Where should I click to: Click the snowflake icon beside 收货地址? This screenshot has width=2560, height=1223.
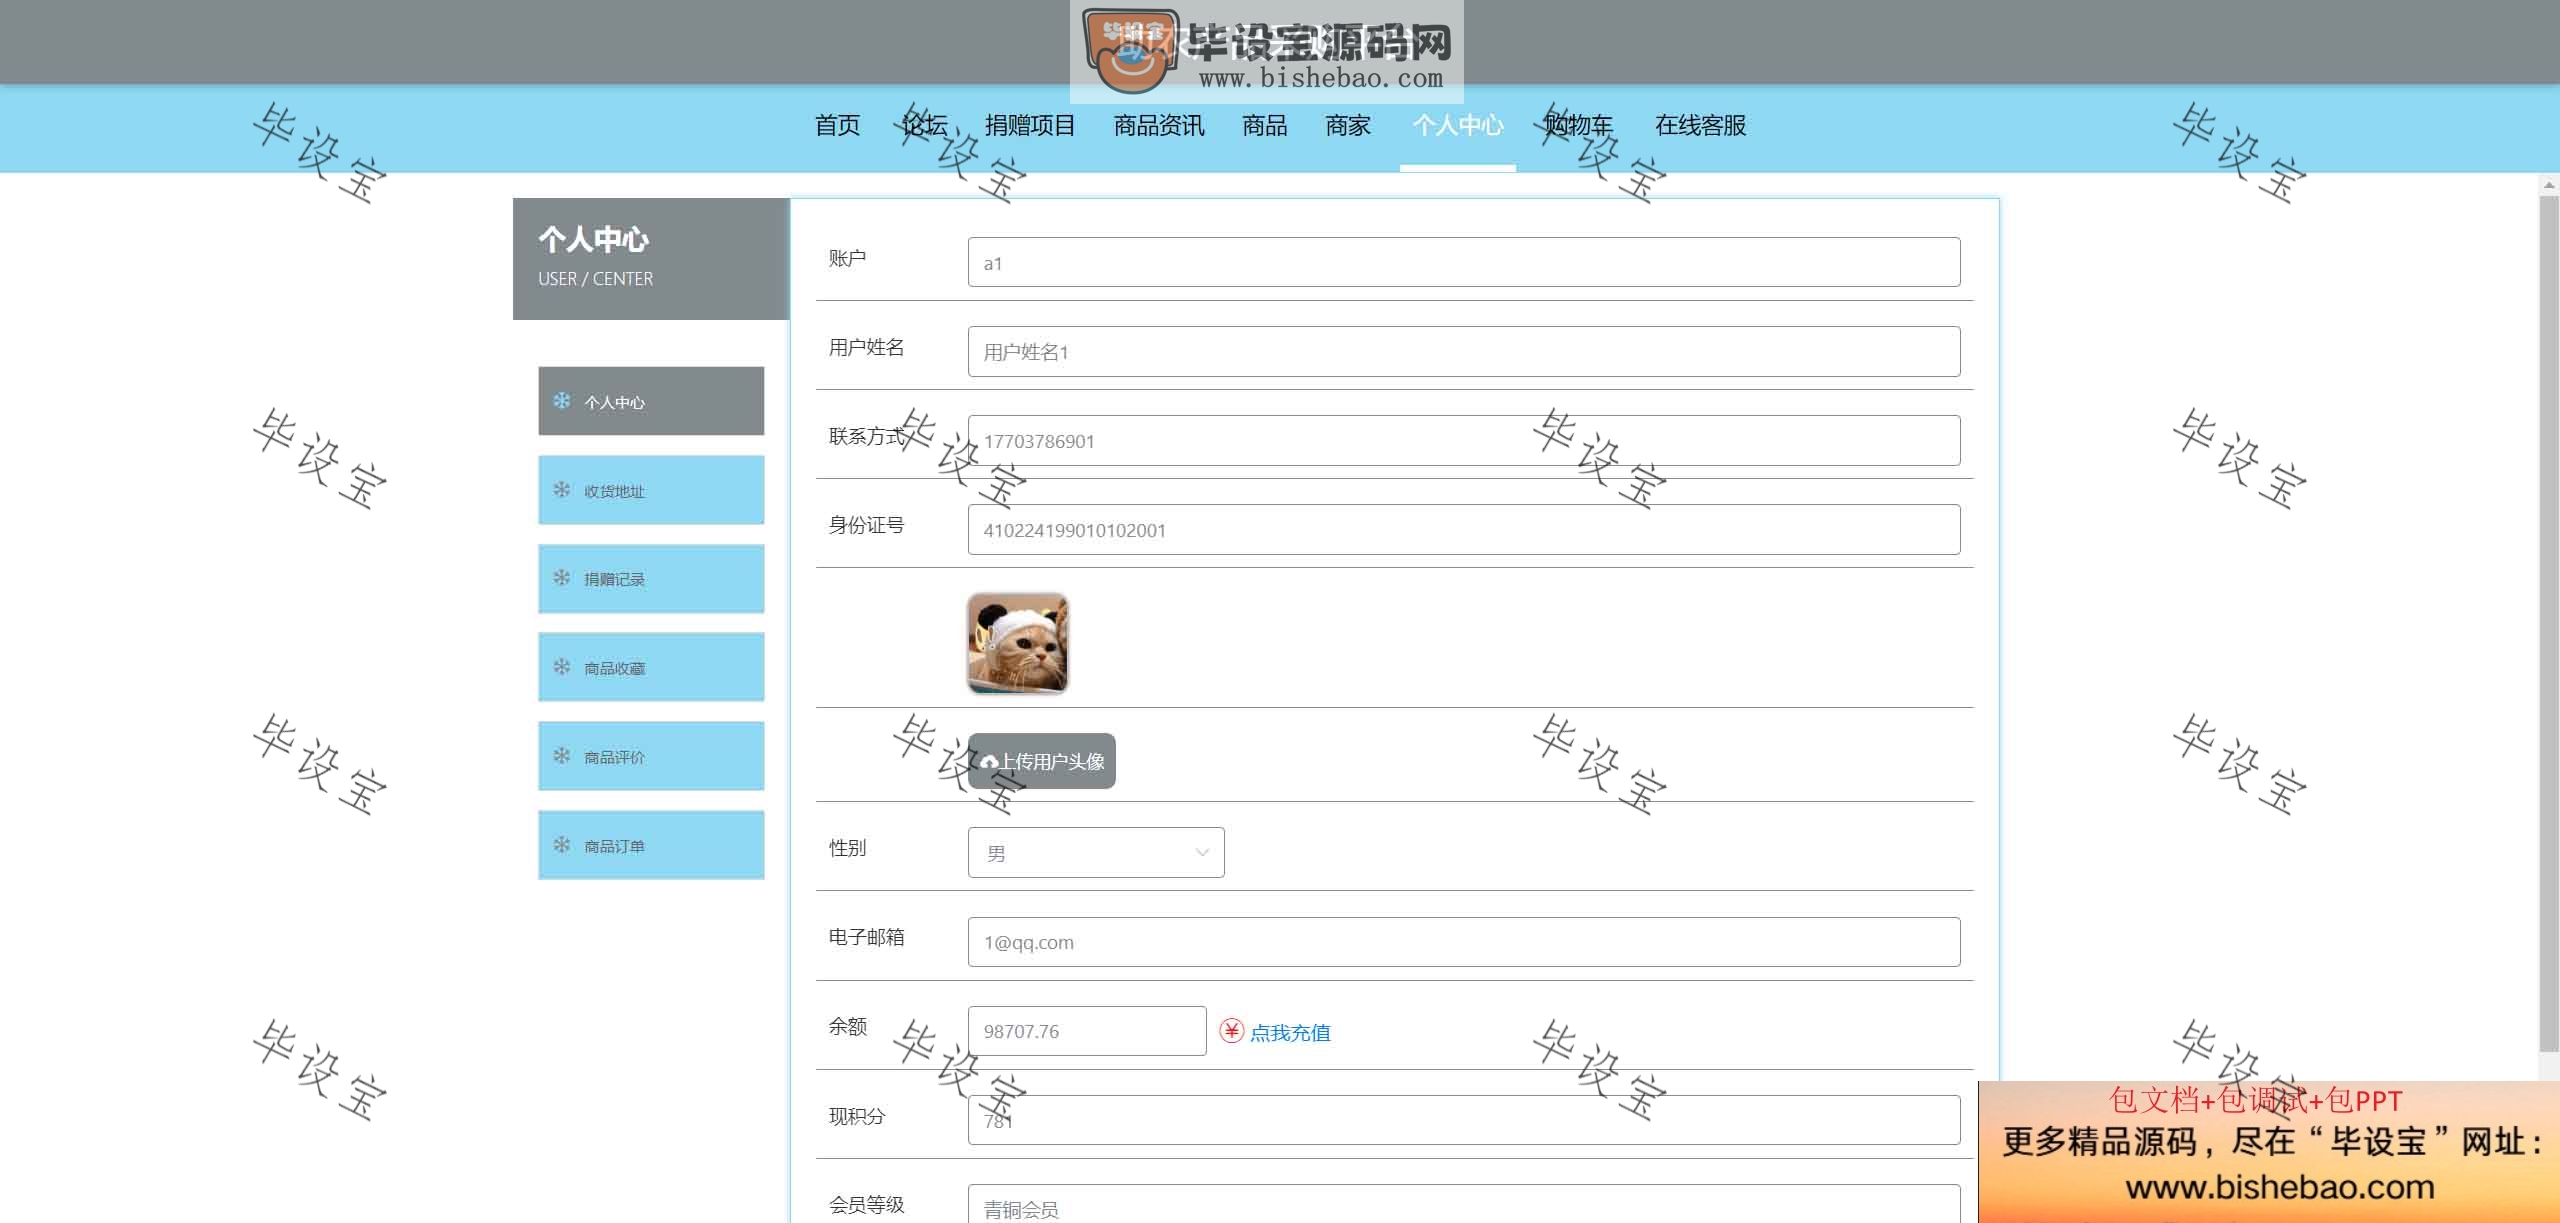[562, 490]
